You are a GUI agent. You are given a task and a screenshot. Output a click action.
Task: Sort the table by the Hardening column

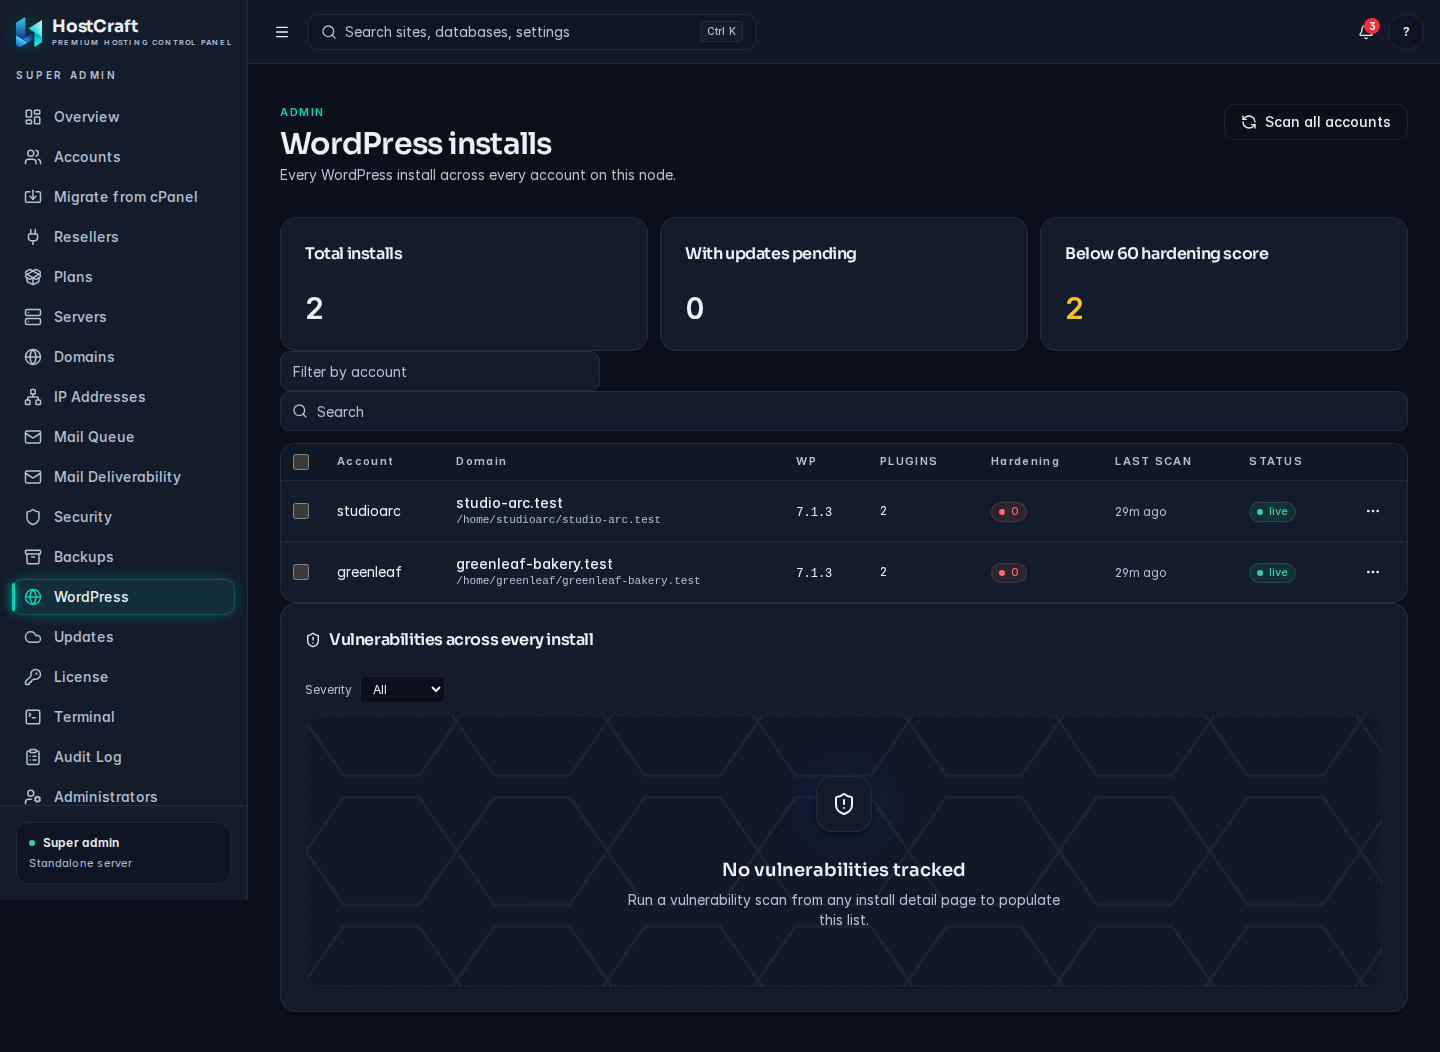pyautogui.click(x=1025, y=462)
